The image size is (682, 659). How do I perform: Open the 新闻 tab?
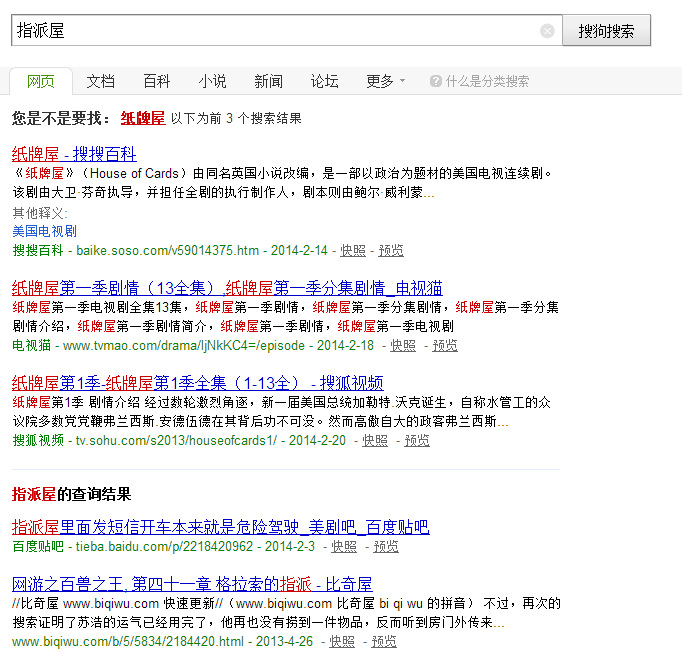click(268, 81)
